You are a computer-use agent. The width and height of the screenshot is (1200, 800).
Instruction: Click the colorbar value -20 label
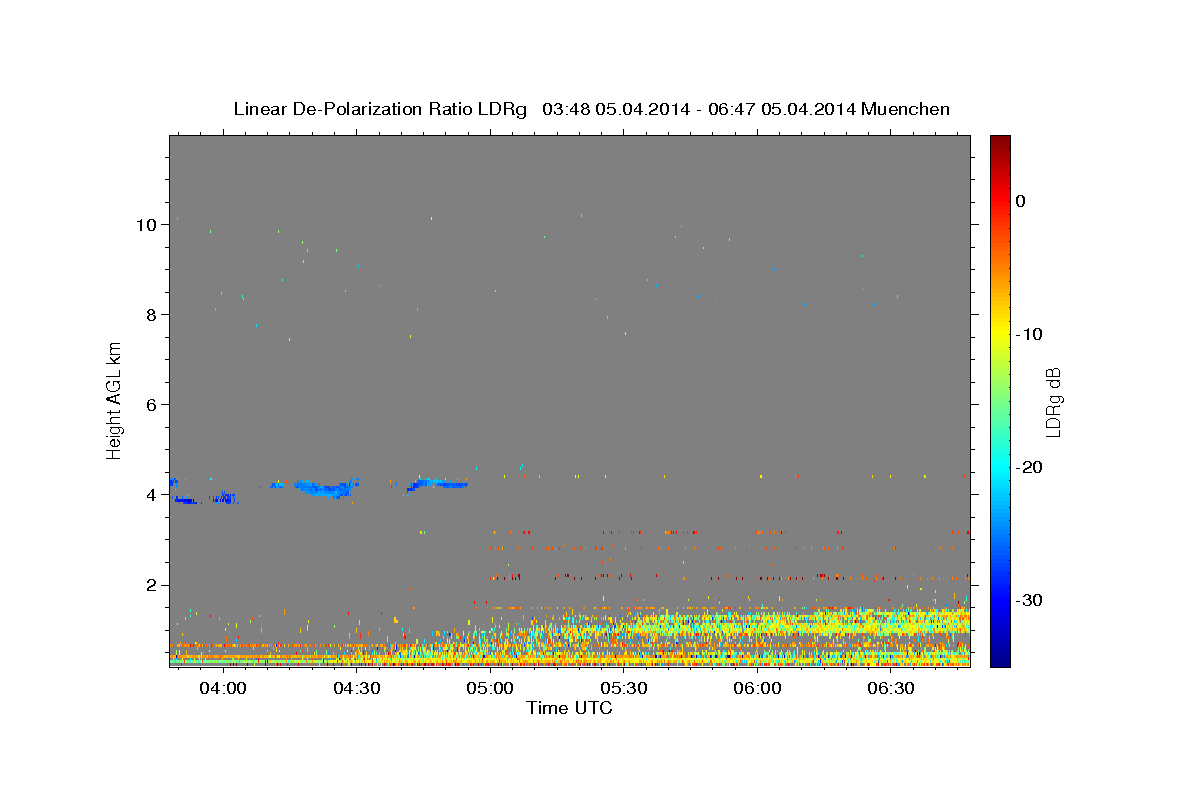[1029, 467]
